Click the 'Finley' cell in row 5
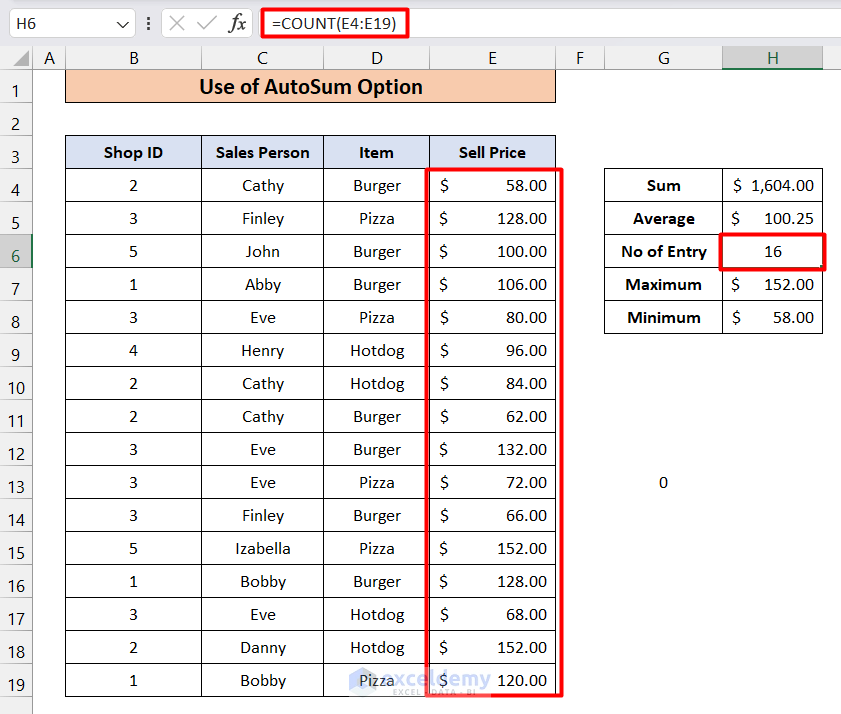Image resolution: width=841 pixels, height=714 pixels. click(262, 218)
